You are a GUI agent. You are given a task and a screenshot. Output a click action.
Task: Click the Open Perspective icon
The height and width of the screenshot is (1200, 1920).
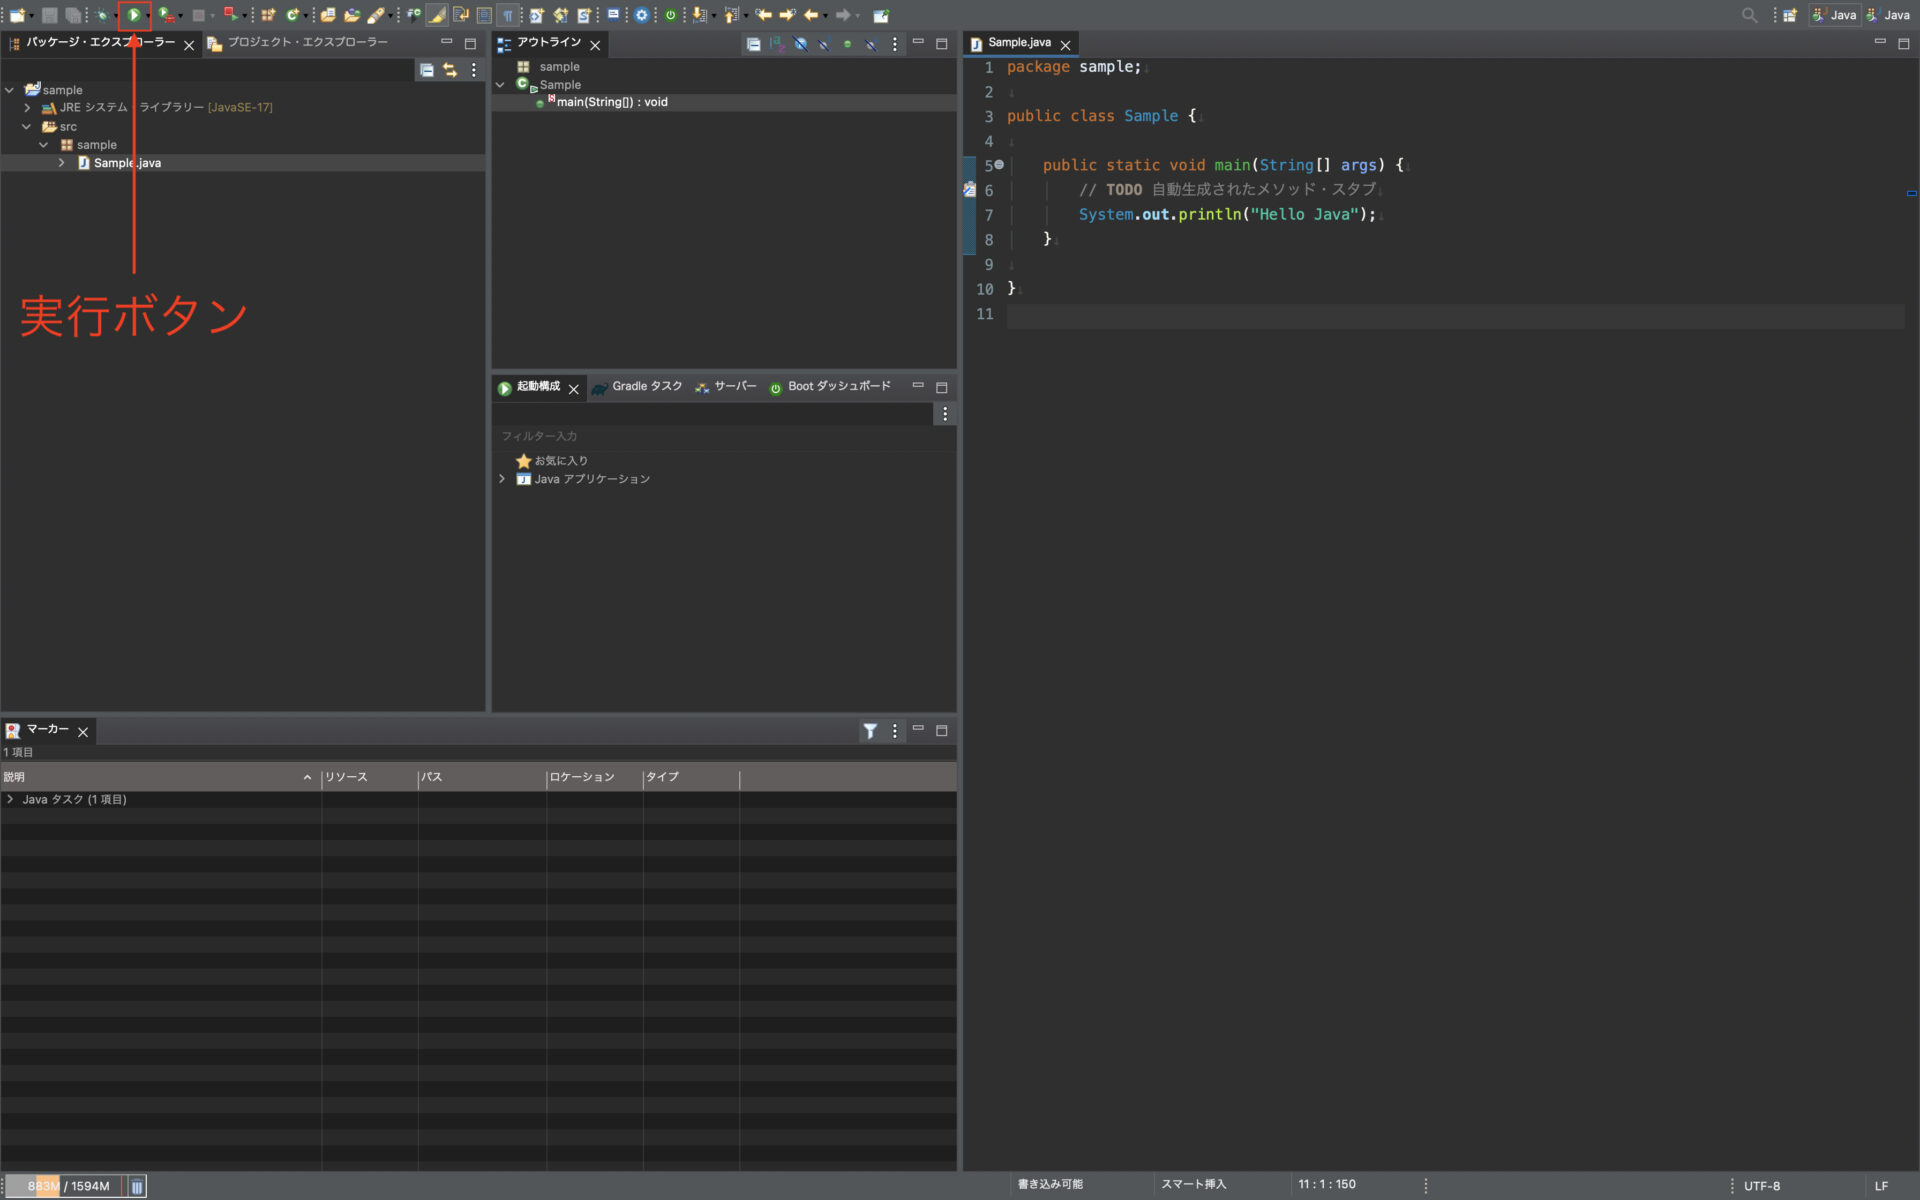(x=1790, y=15)
